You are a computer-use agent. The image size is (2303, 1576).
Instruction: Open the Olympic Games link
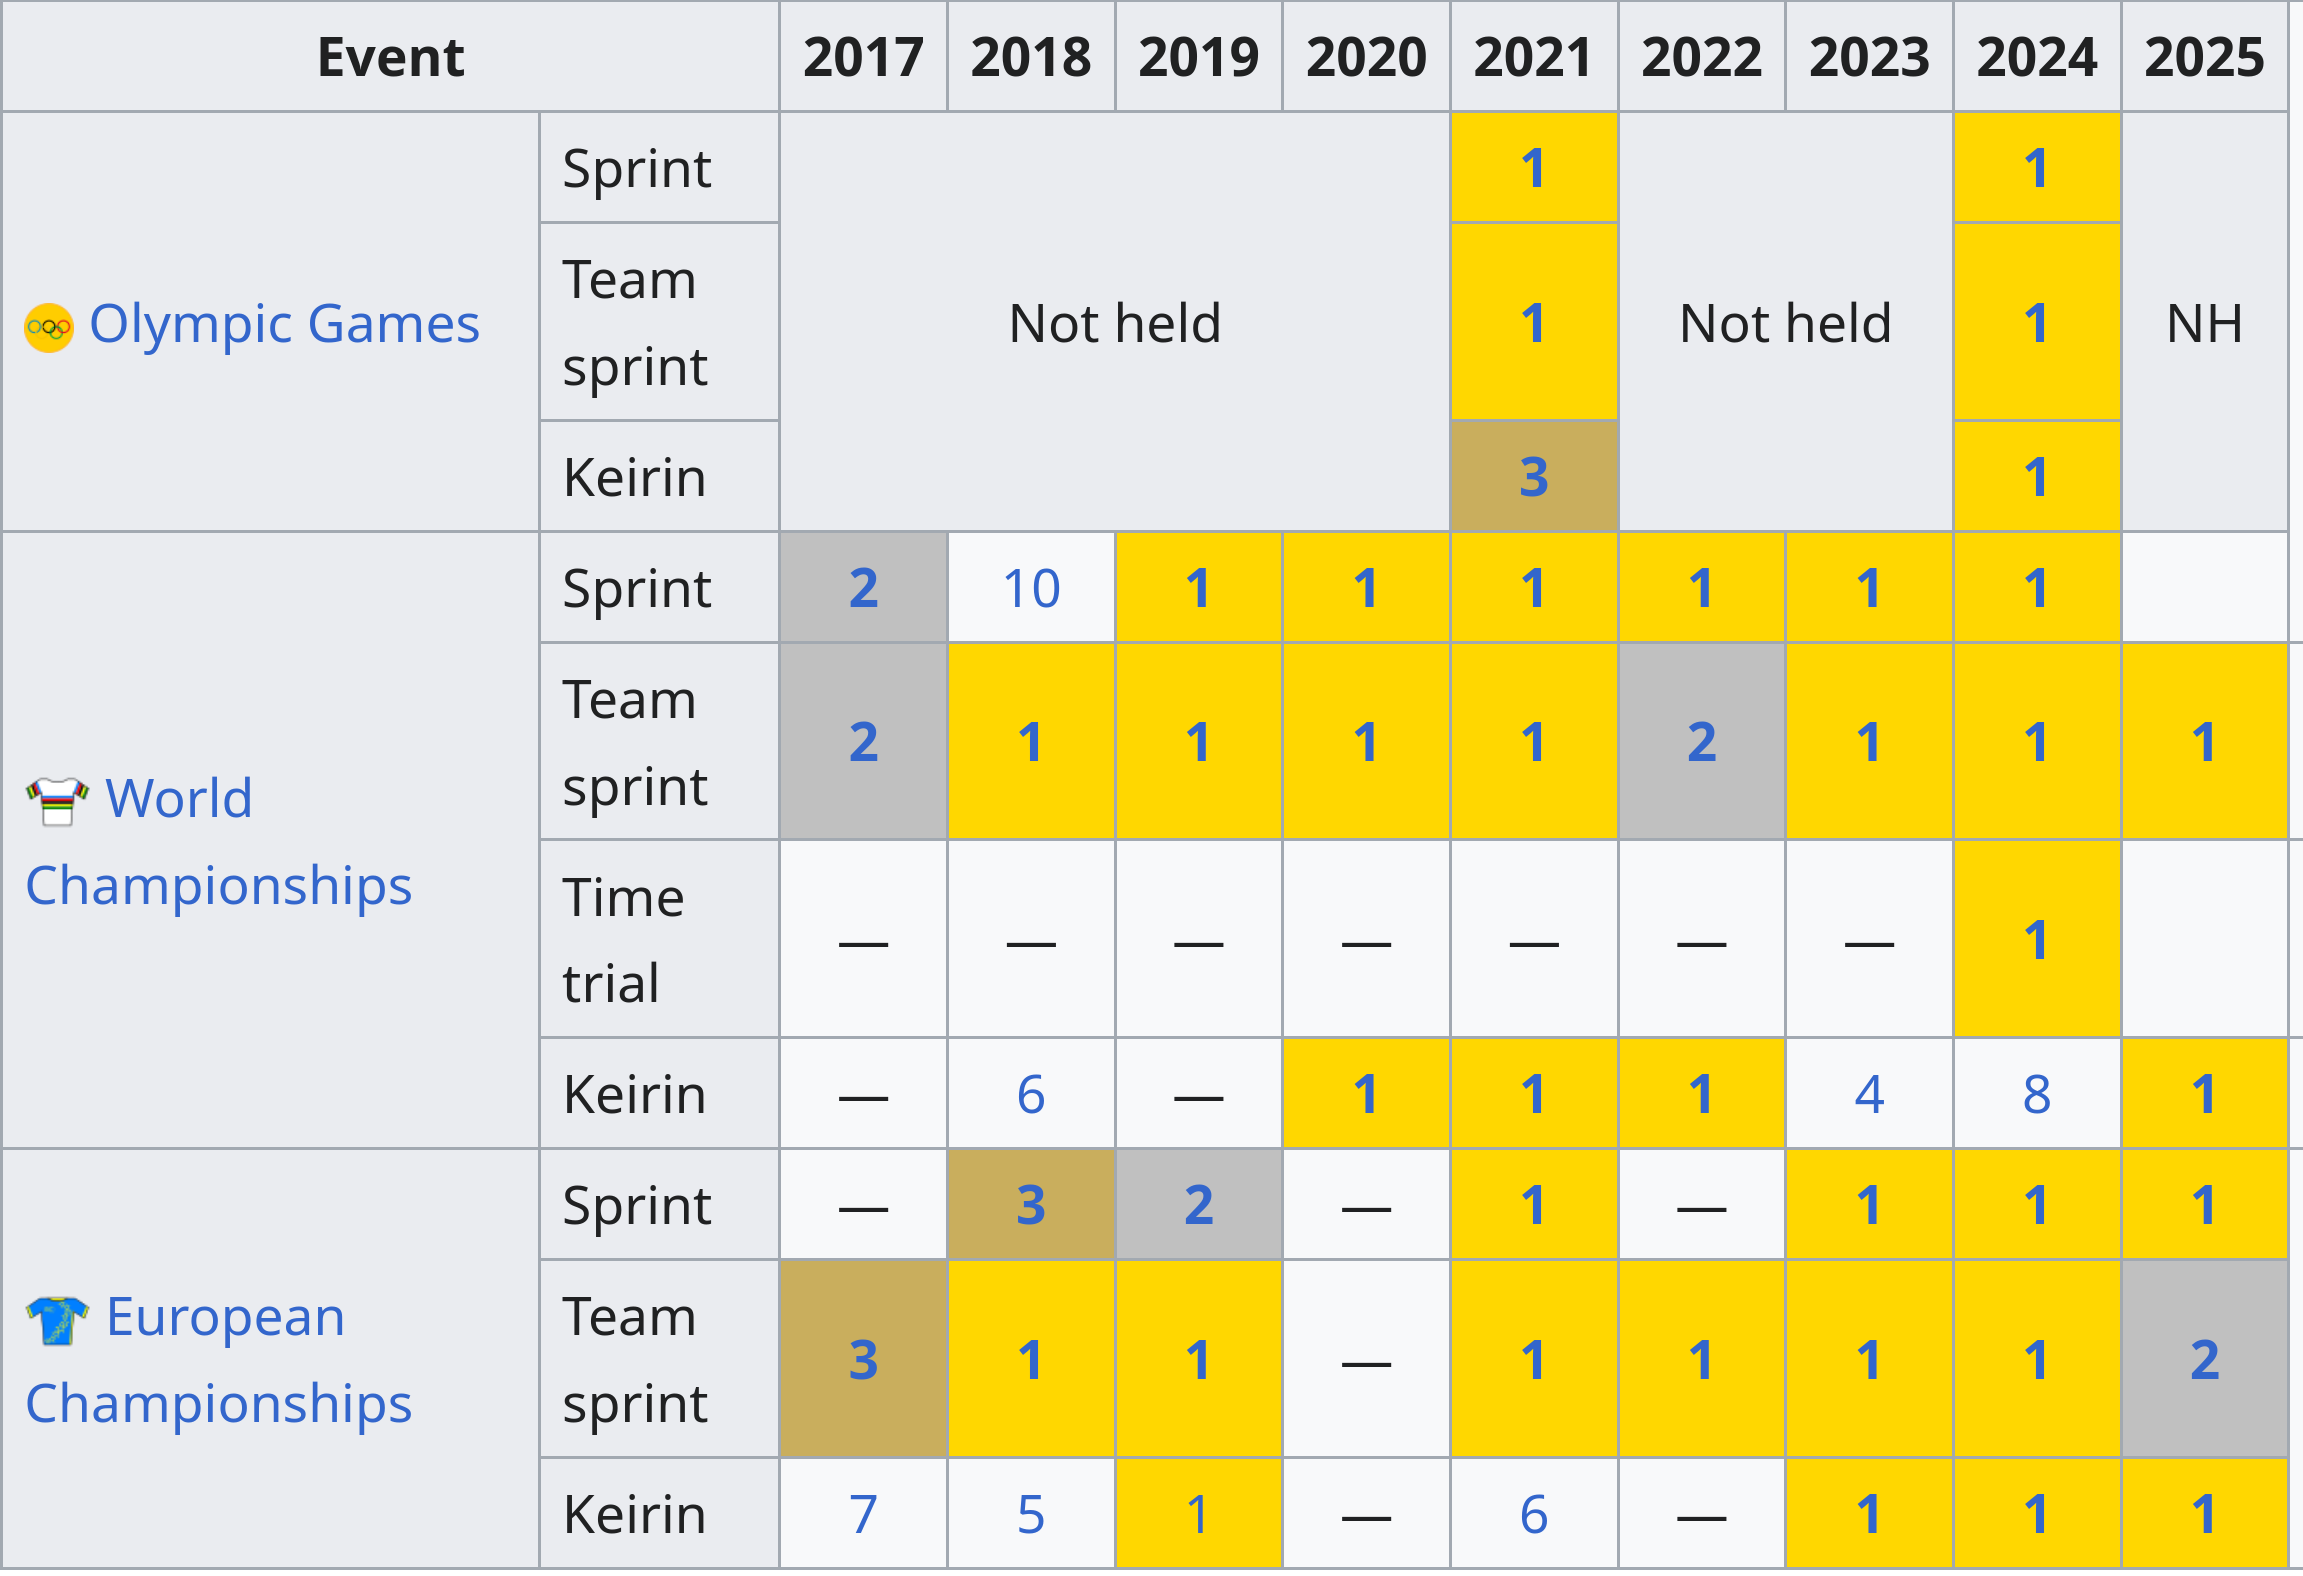point(284,324)
